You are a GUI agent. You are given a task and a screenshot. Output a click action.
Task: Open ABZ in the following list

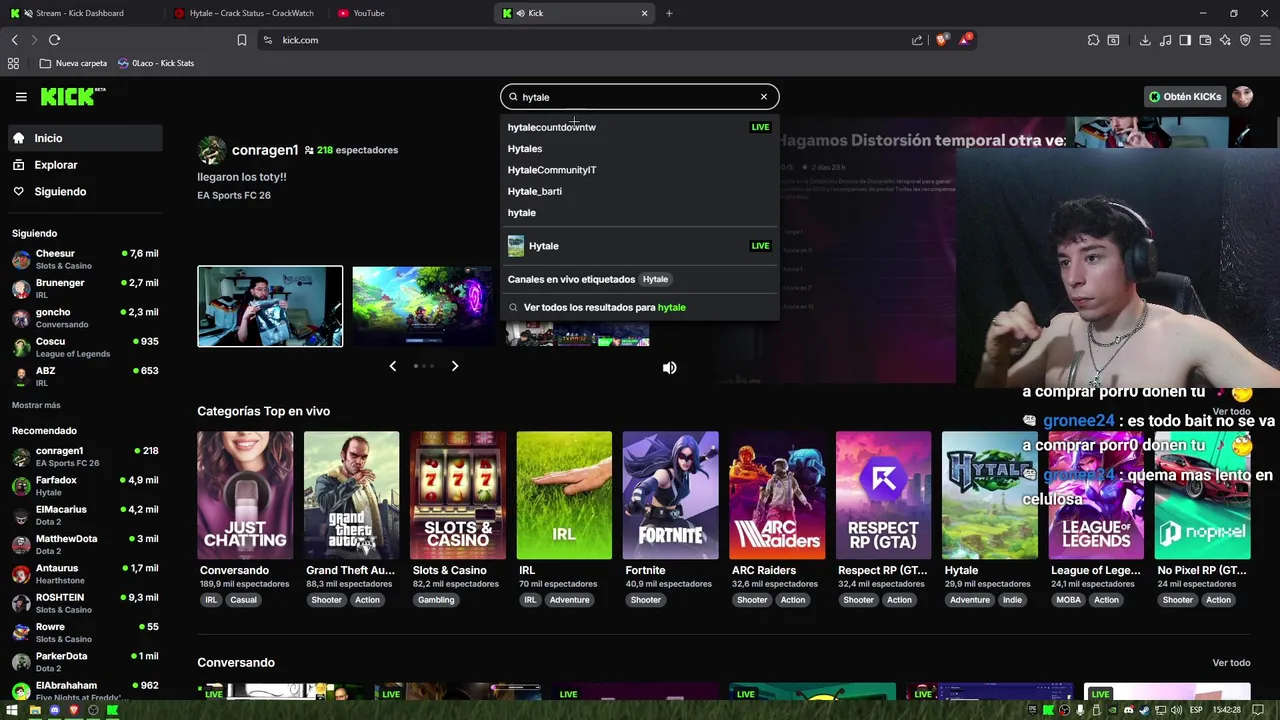pos(85,377)
